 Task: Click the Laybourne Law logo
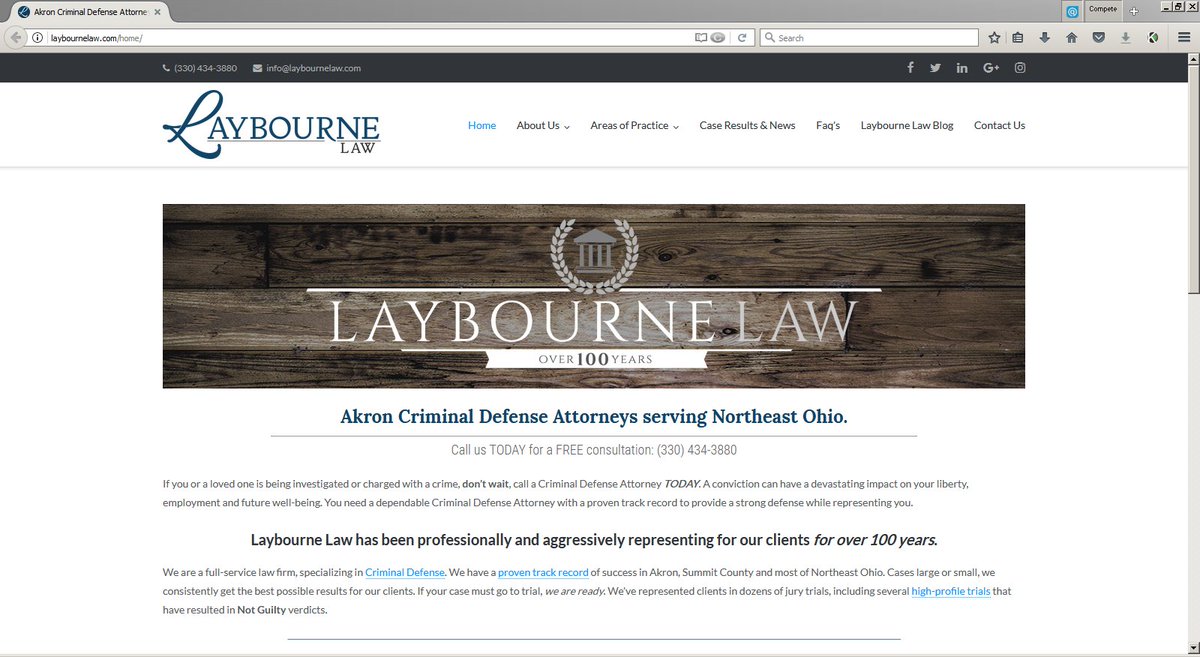tap(271, 125)
